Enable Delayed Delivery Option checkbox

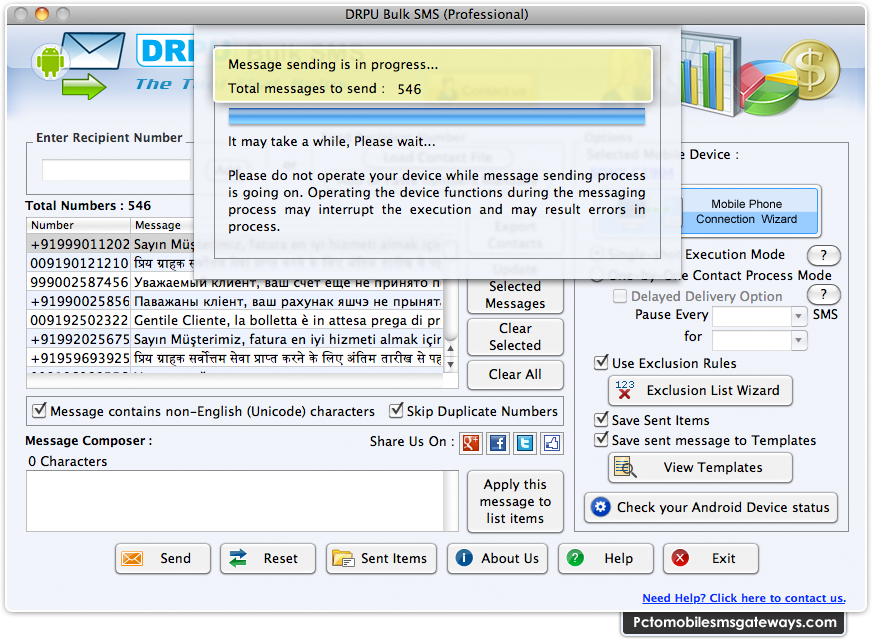(620, 296)
